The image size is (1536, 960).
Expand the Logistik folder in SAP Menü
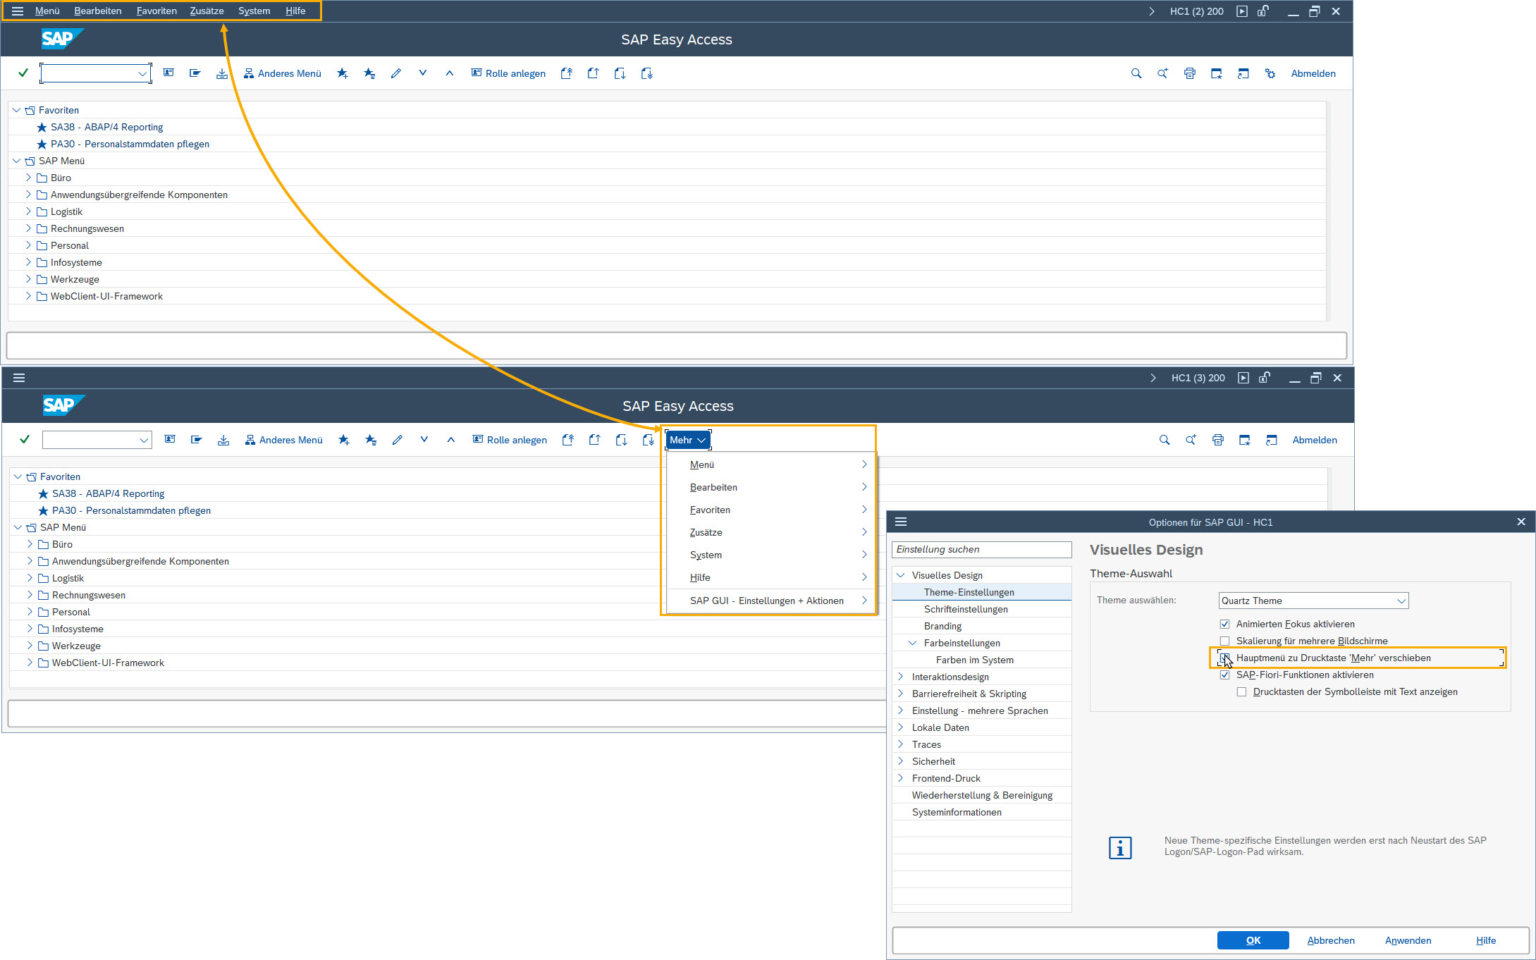tap(27, 211)
